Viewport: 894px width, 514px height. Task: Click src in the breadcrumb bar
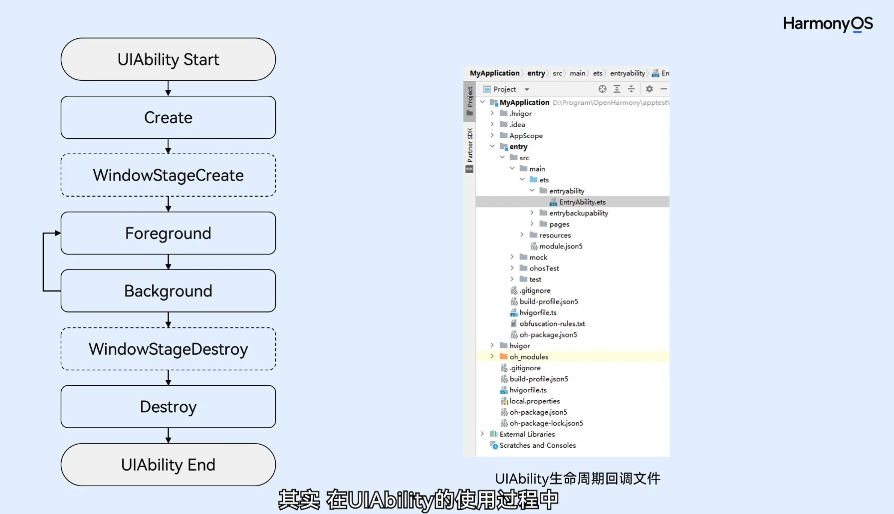pos(557,74)
